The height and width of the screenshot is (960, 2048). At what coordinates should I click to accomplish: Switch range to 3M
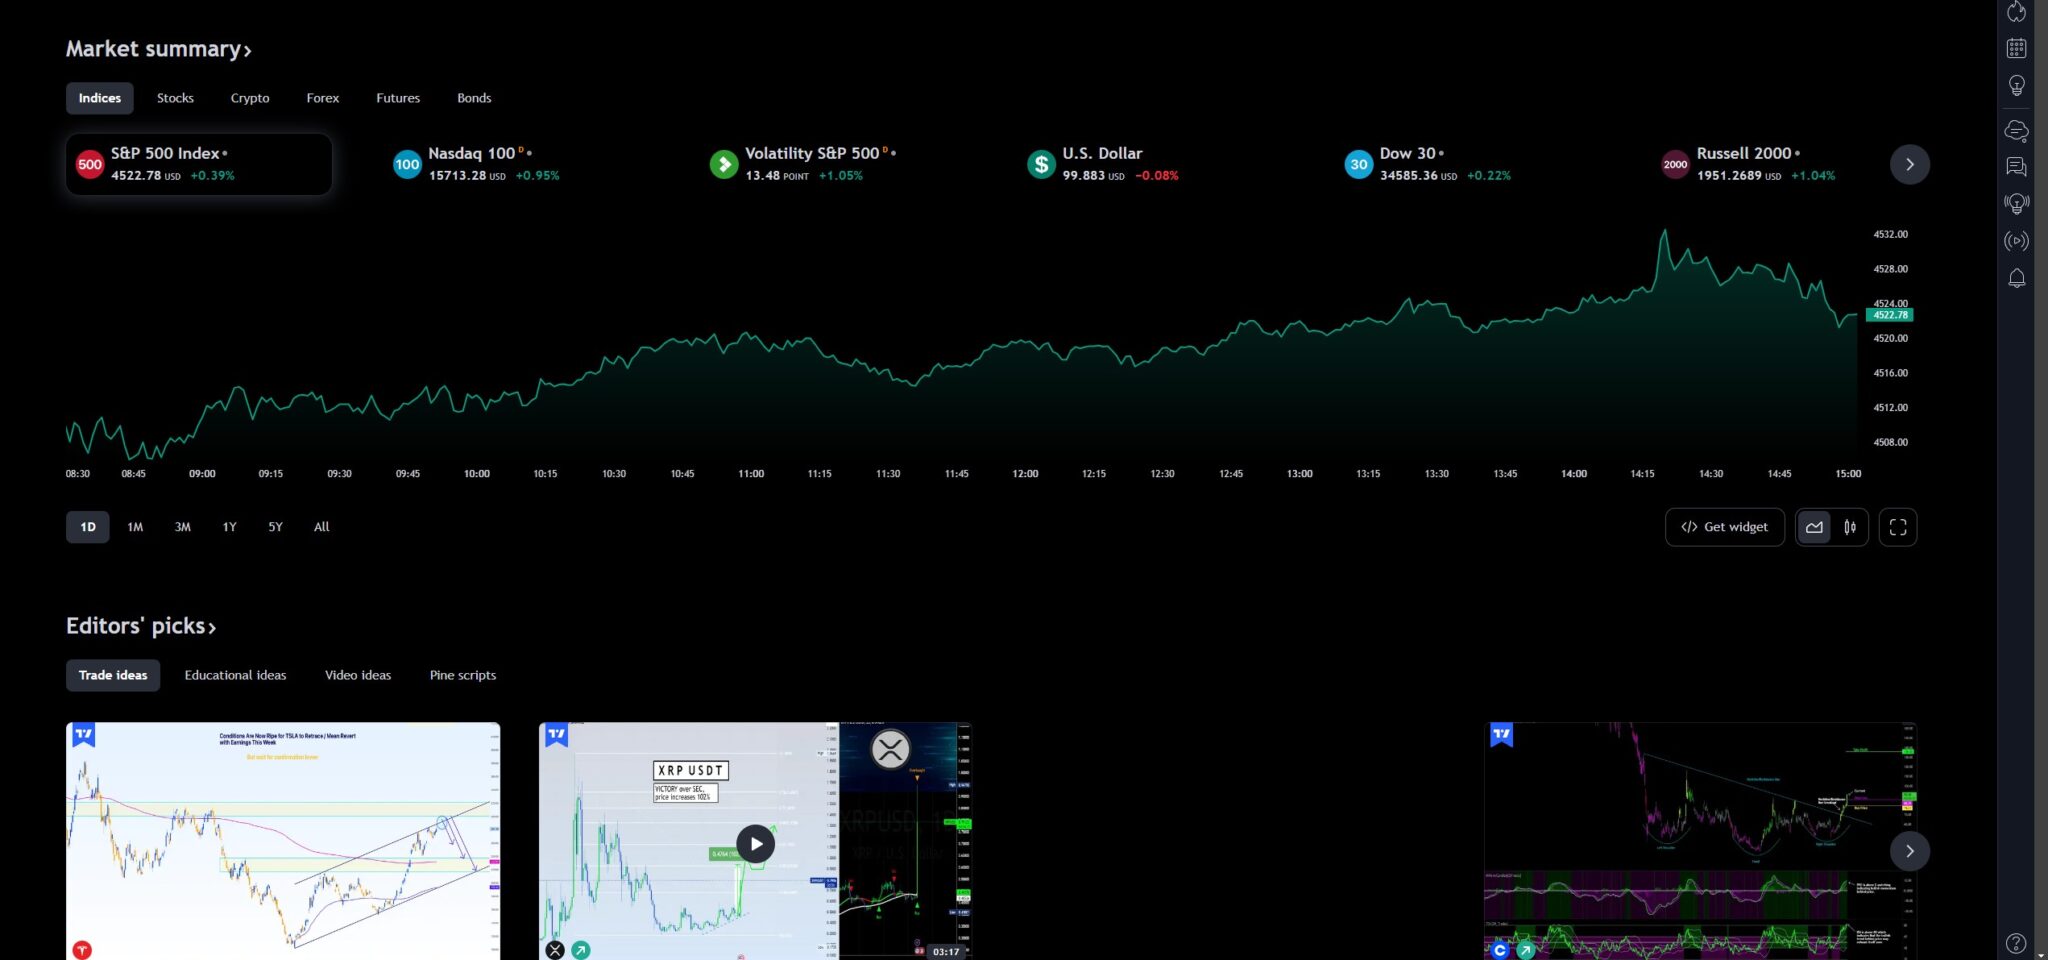click(182, 527)
